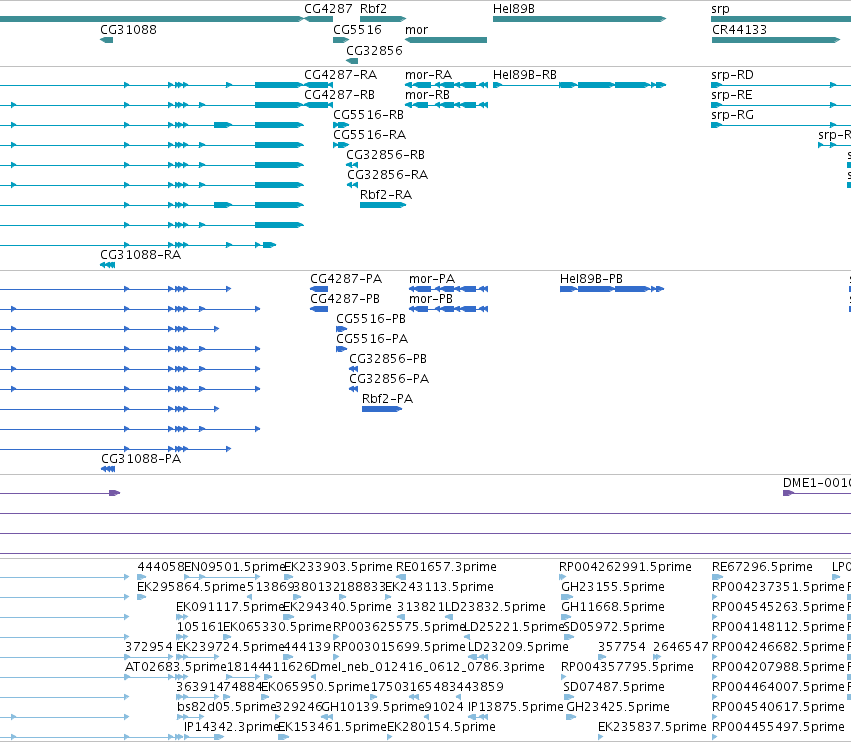The width and height of the screenshot is (851, 742).
Task: Click the srp-RD transcript label
Action: (732, 75)
